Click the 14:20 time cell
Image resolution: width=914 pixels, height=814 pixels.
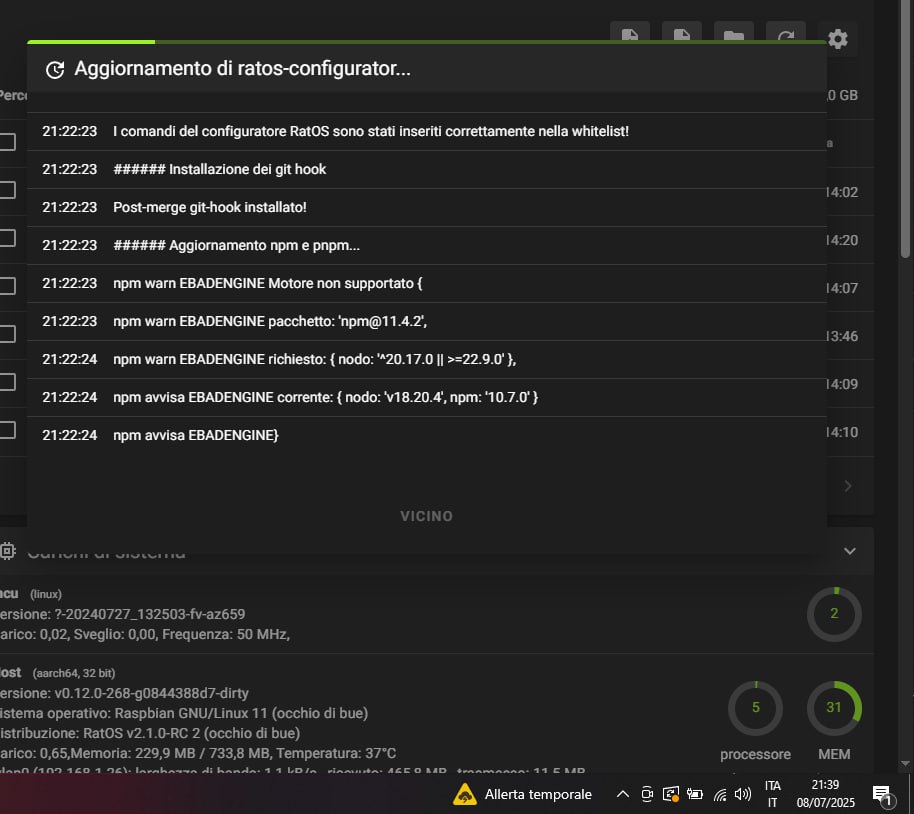pos(842,240)
